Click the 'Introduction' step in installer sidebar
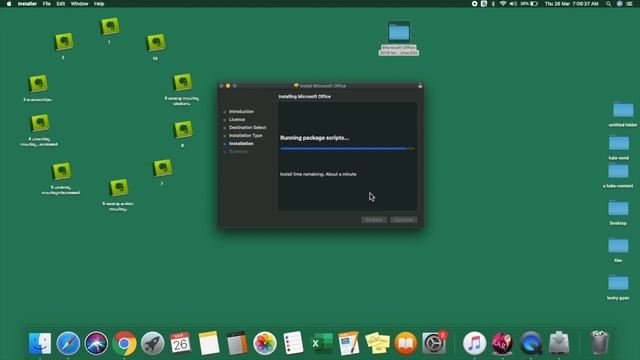This screenshot has height=360, width=640. click(241, 111)
